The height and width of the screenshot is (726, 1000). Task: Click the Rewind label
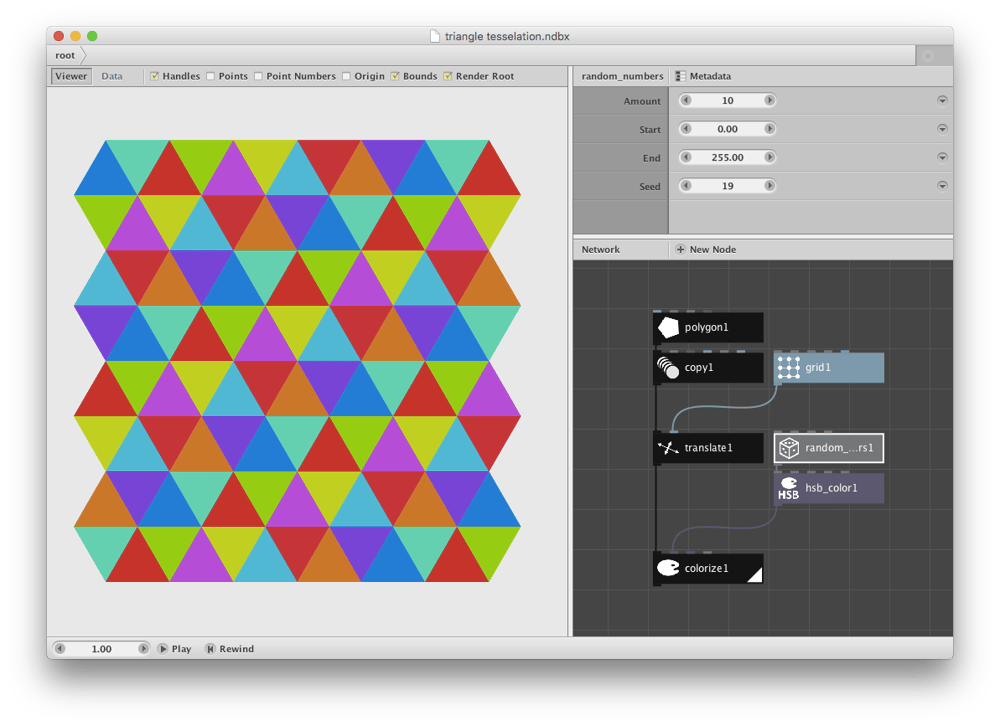click(x=237, y=649)
